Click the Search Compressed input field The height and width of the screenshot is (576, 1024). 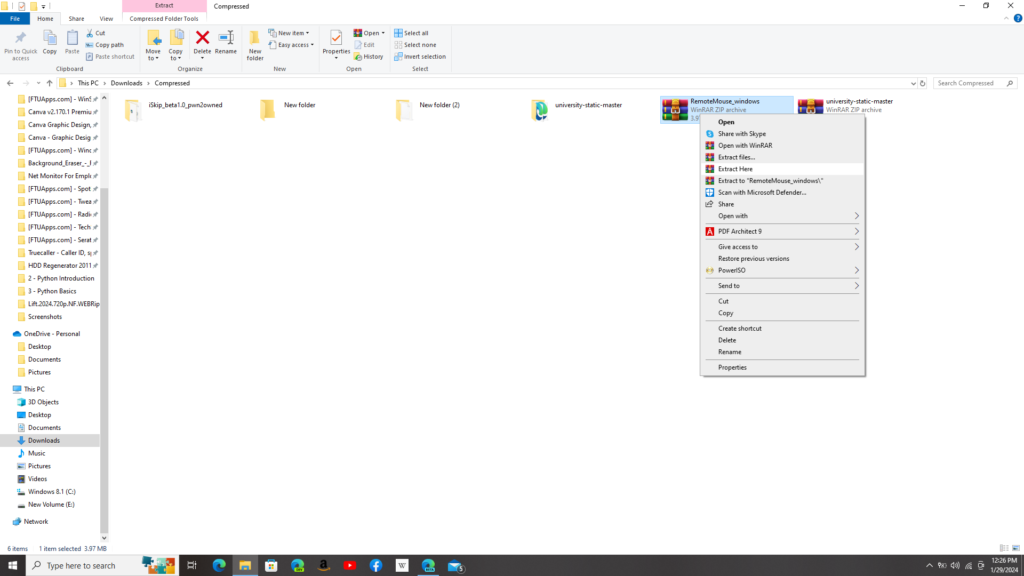[x=970, y=83]
